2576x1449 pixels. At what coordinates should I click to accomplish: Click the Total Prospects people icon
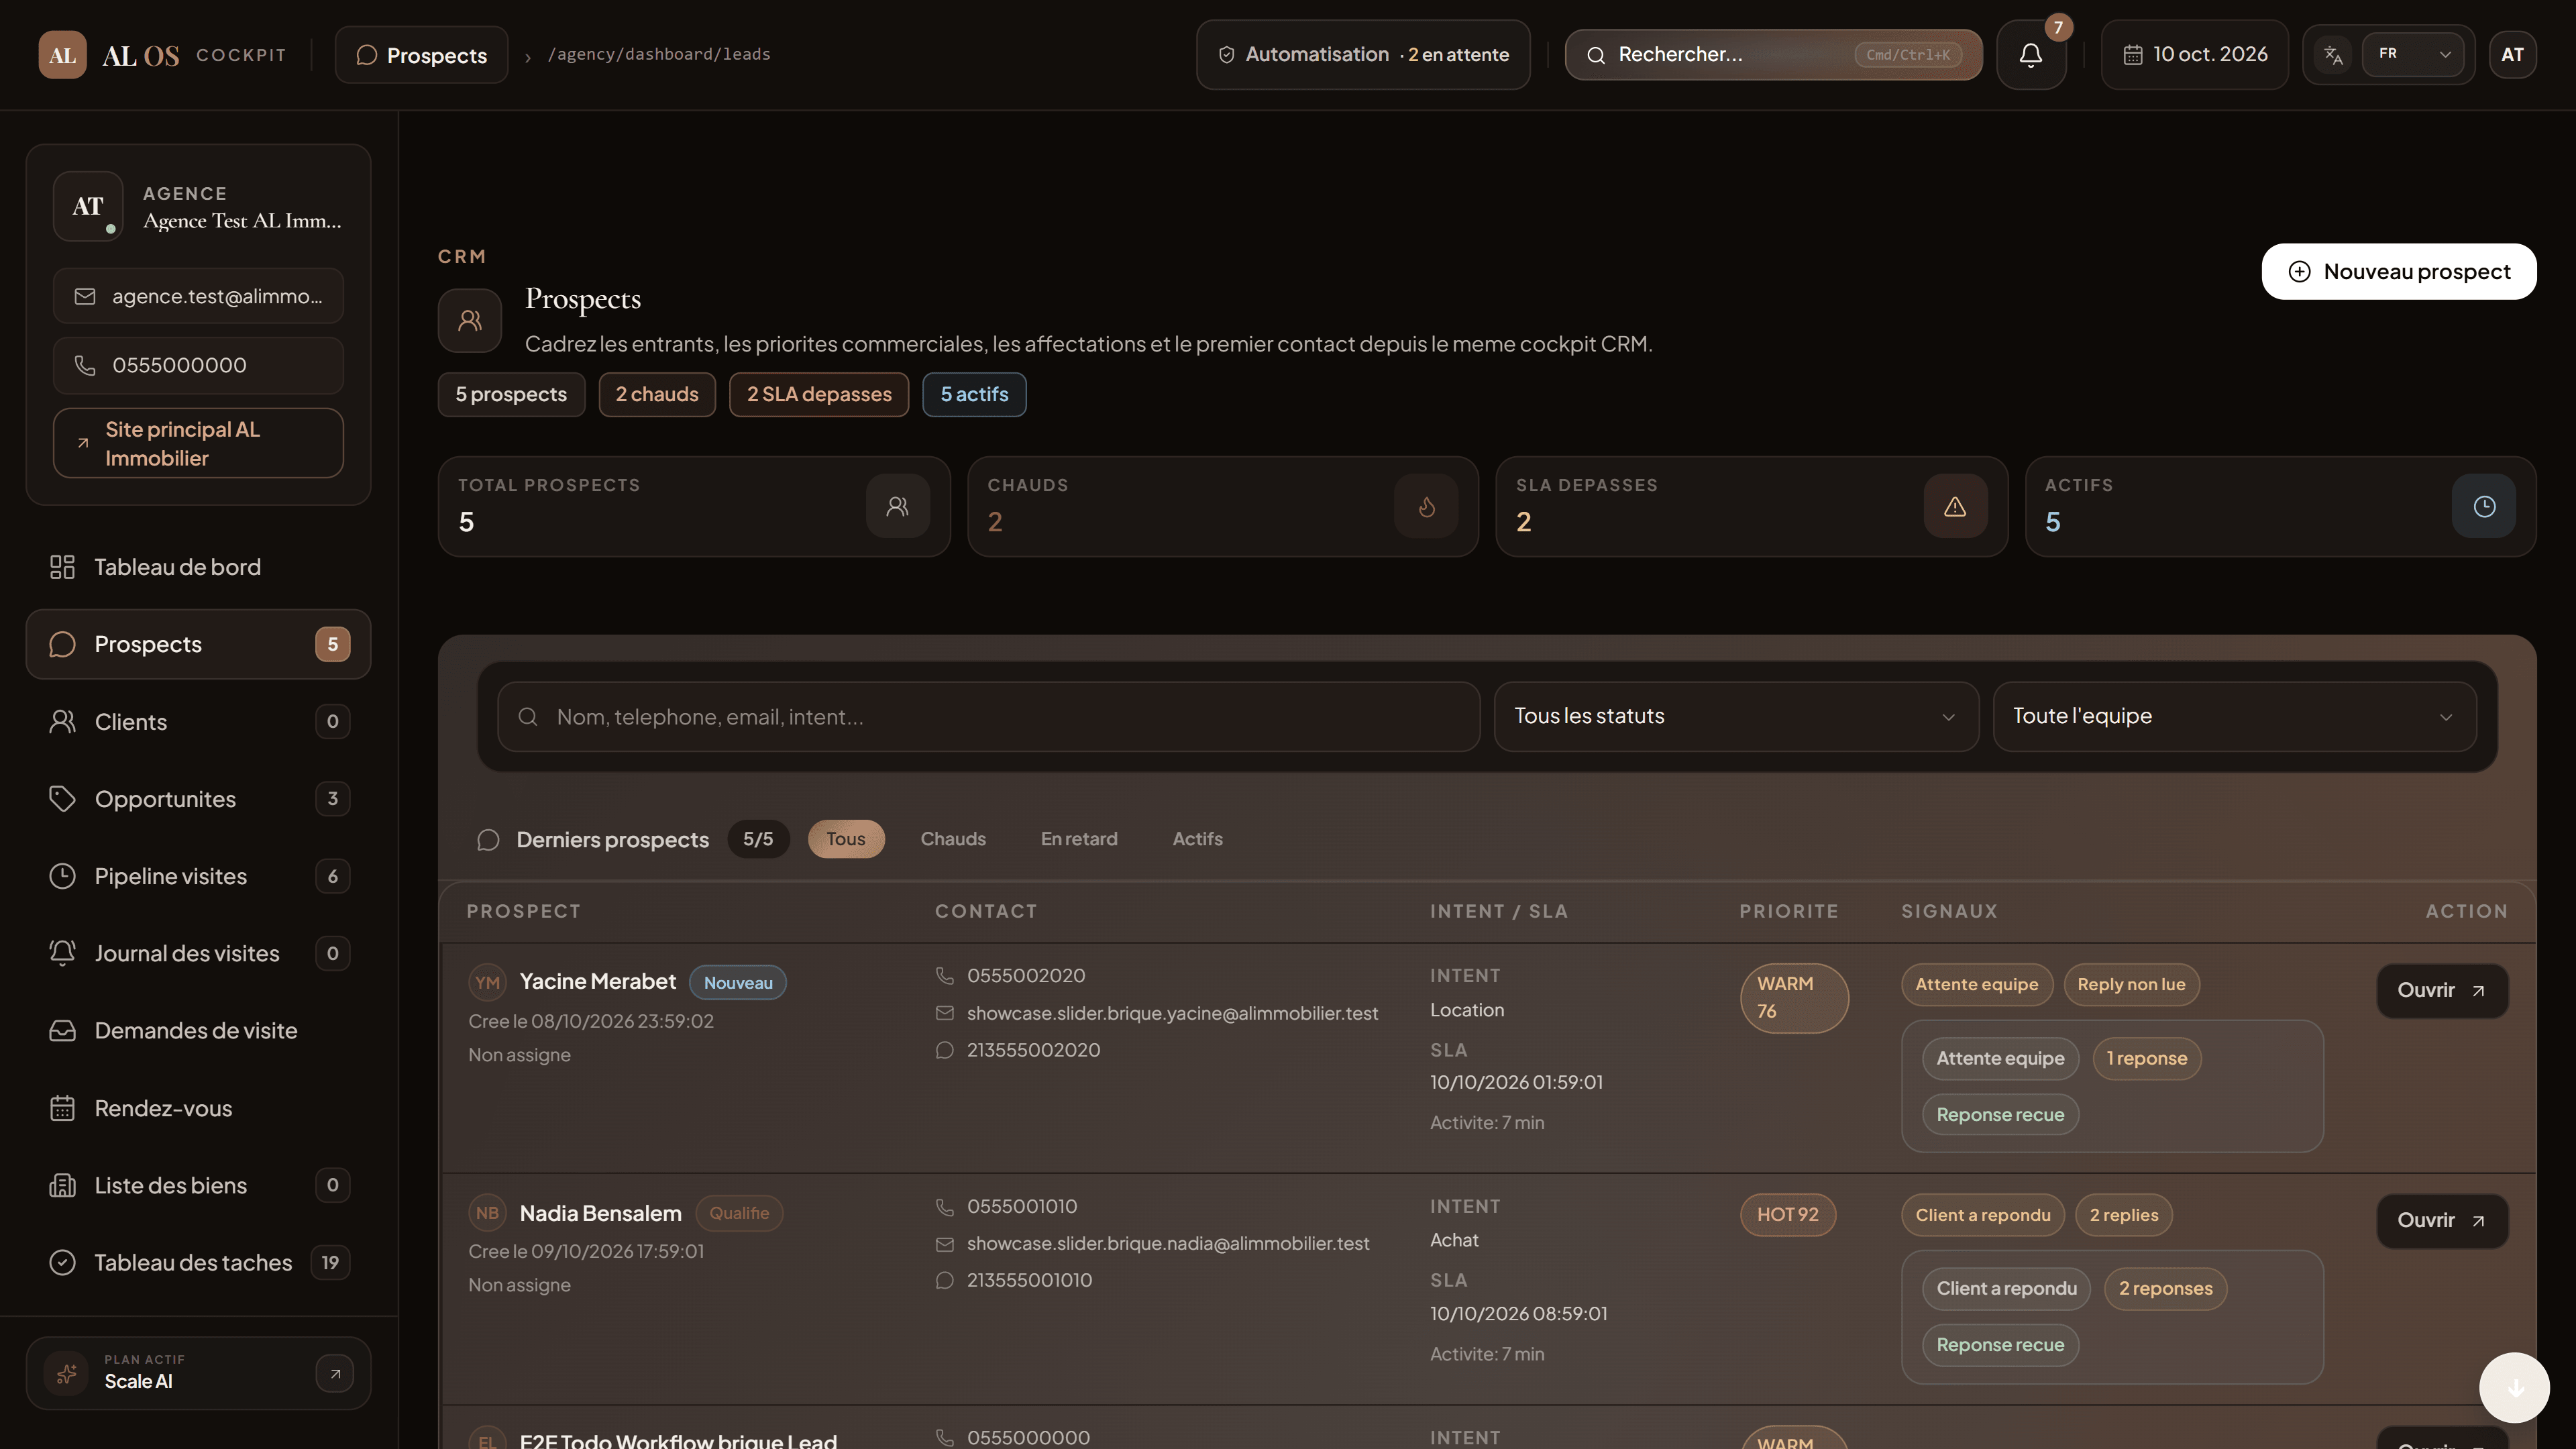click(x=897, y=507)
